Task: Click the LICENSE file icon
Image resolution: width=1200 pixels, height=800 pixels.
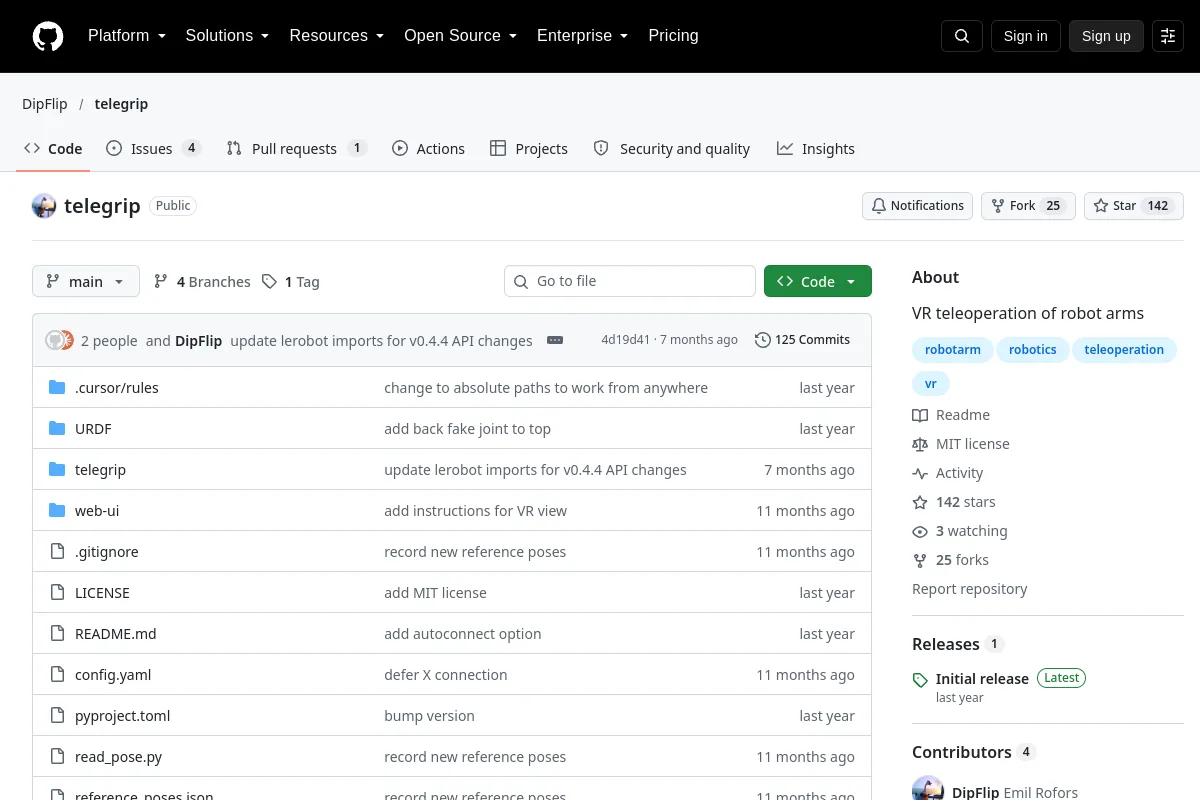Action: (57, 593)
